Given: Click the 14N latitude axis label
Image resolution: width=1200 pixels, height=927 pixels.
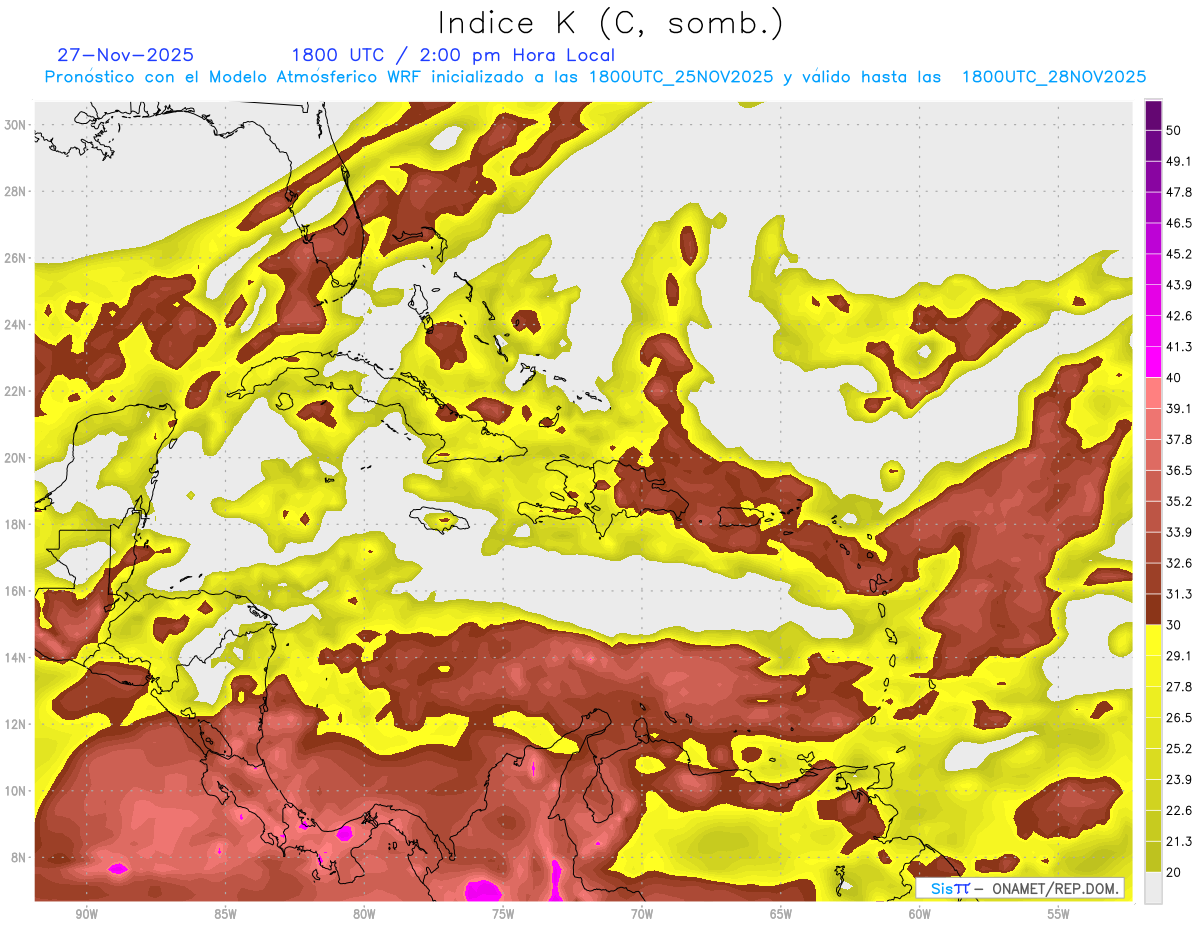Looking at the screenshot, I should pos(15,657).
